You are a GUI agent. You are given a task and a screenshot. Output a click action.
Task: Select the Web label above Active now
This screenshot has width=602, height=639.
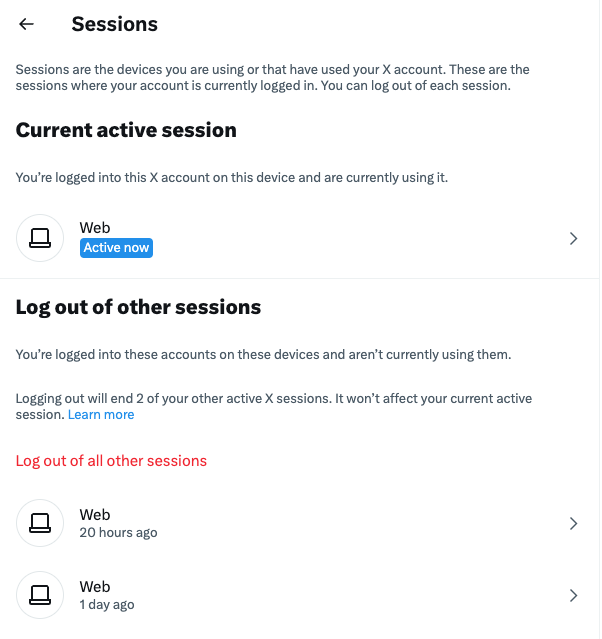point(95,228)
